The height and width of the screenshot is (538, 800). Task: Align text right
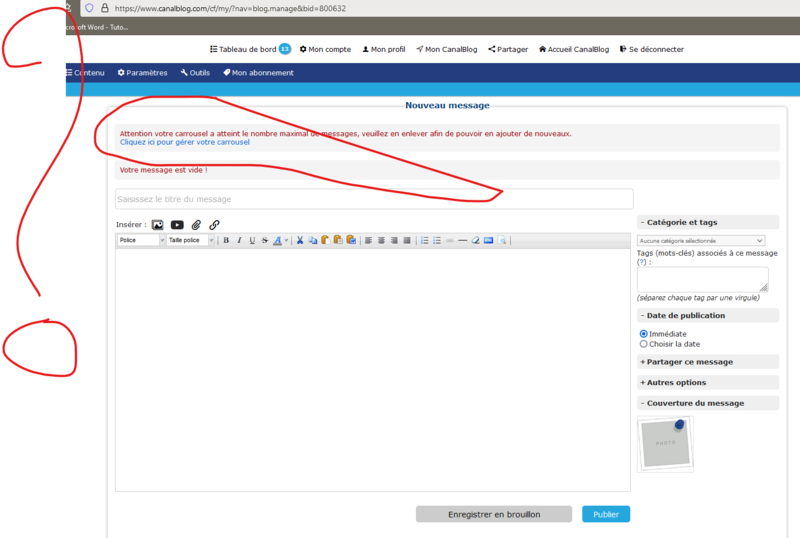point(394,240)
